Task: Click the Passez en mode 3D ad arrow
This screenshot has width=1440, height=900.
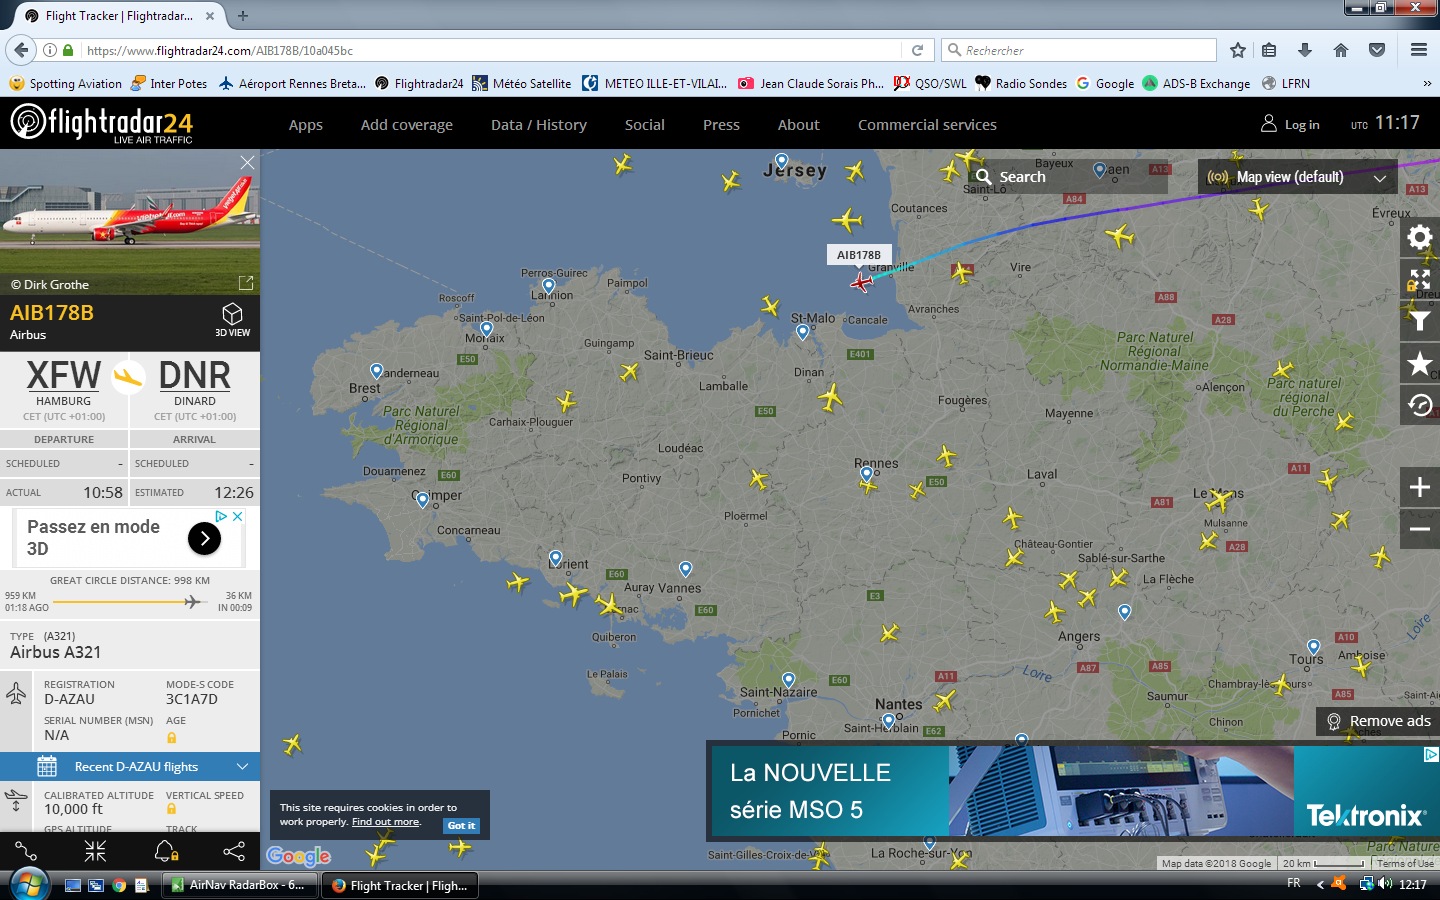Action: (204, 538)
